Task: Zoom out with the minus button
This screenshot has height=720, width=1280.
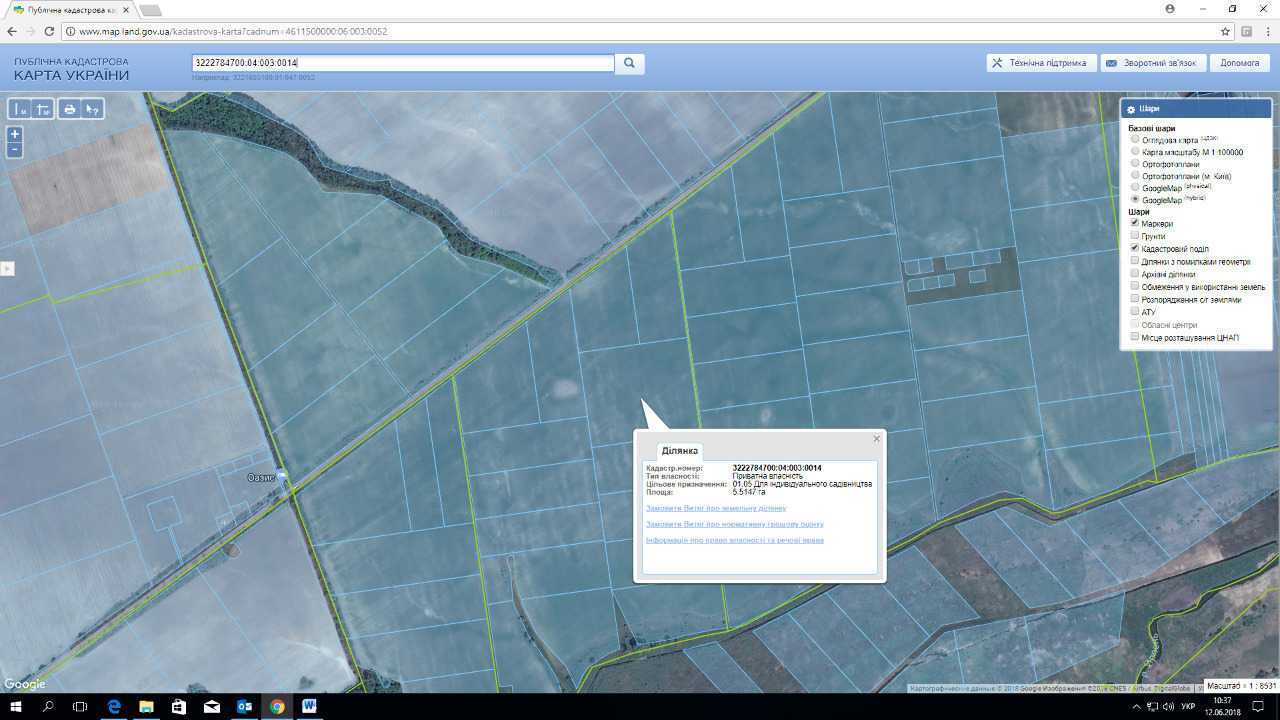Action: point(15,150)
